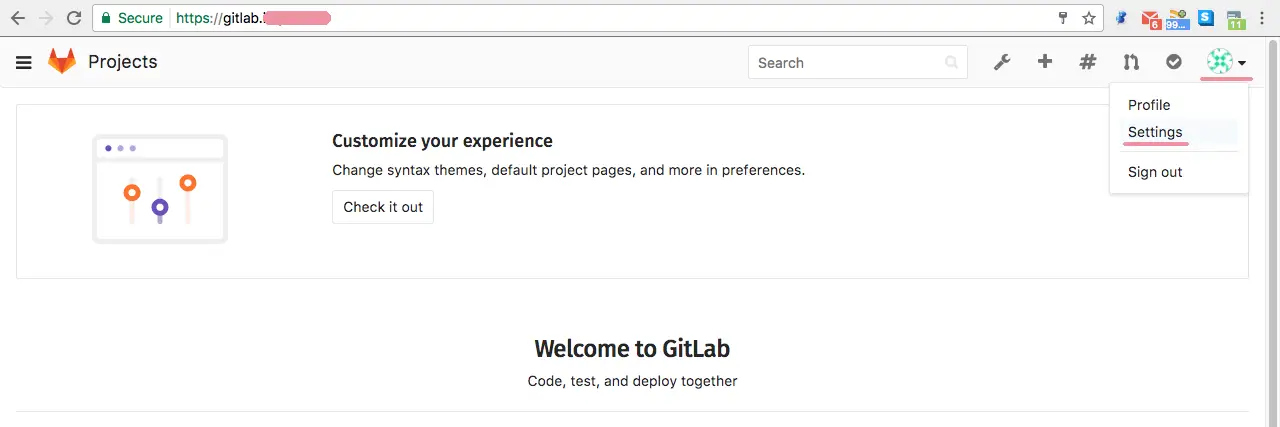1280x427 pixels.
Task: Open the Merge requests icon
Action: tap(1131, 62)
